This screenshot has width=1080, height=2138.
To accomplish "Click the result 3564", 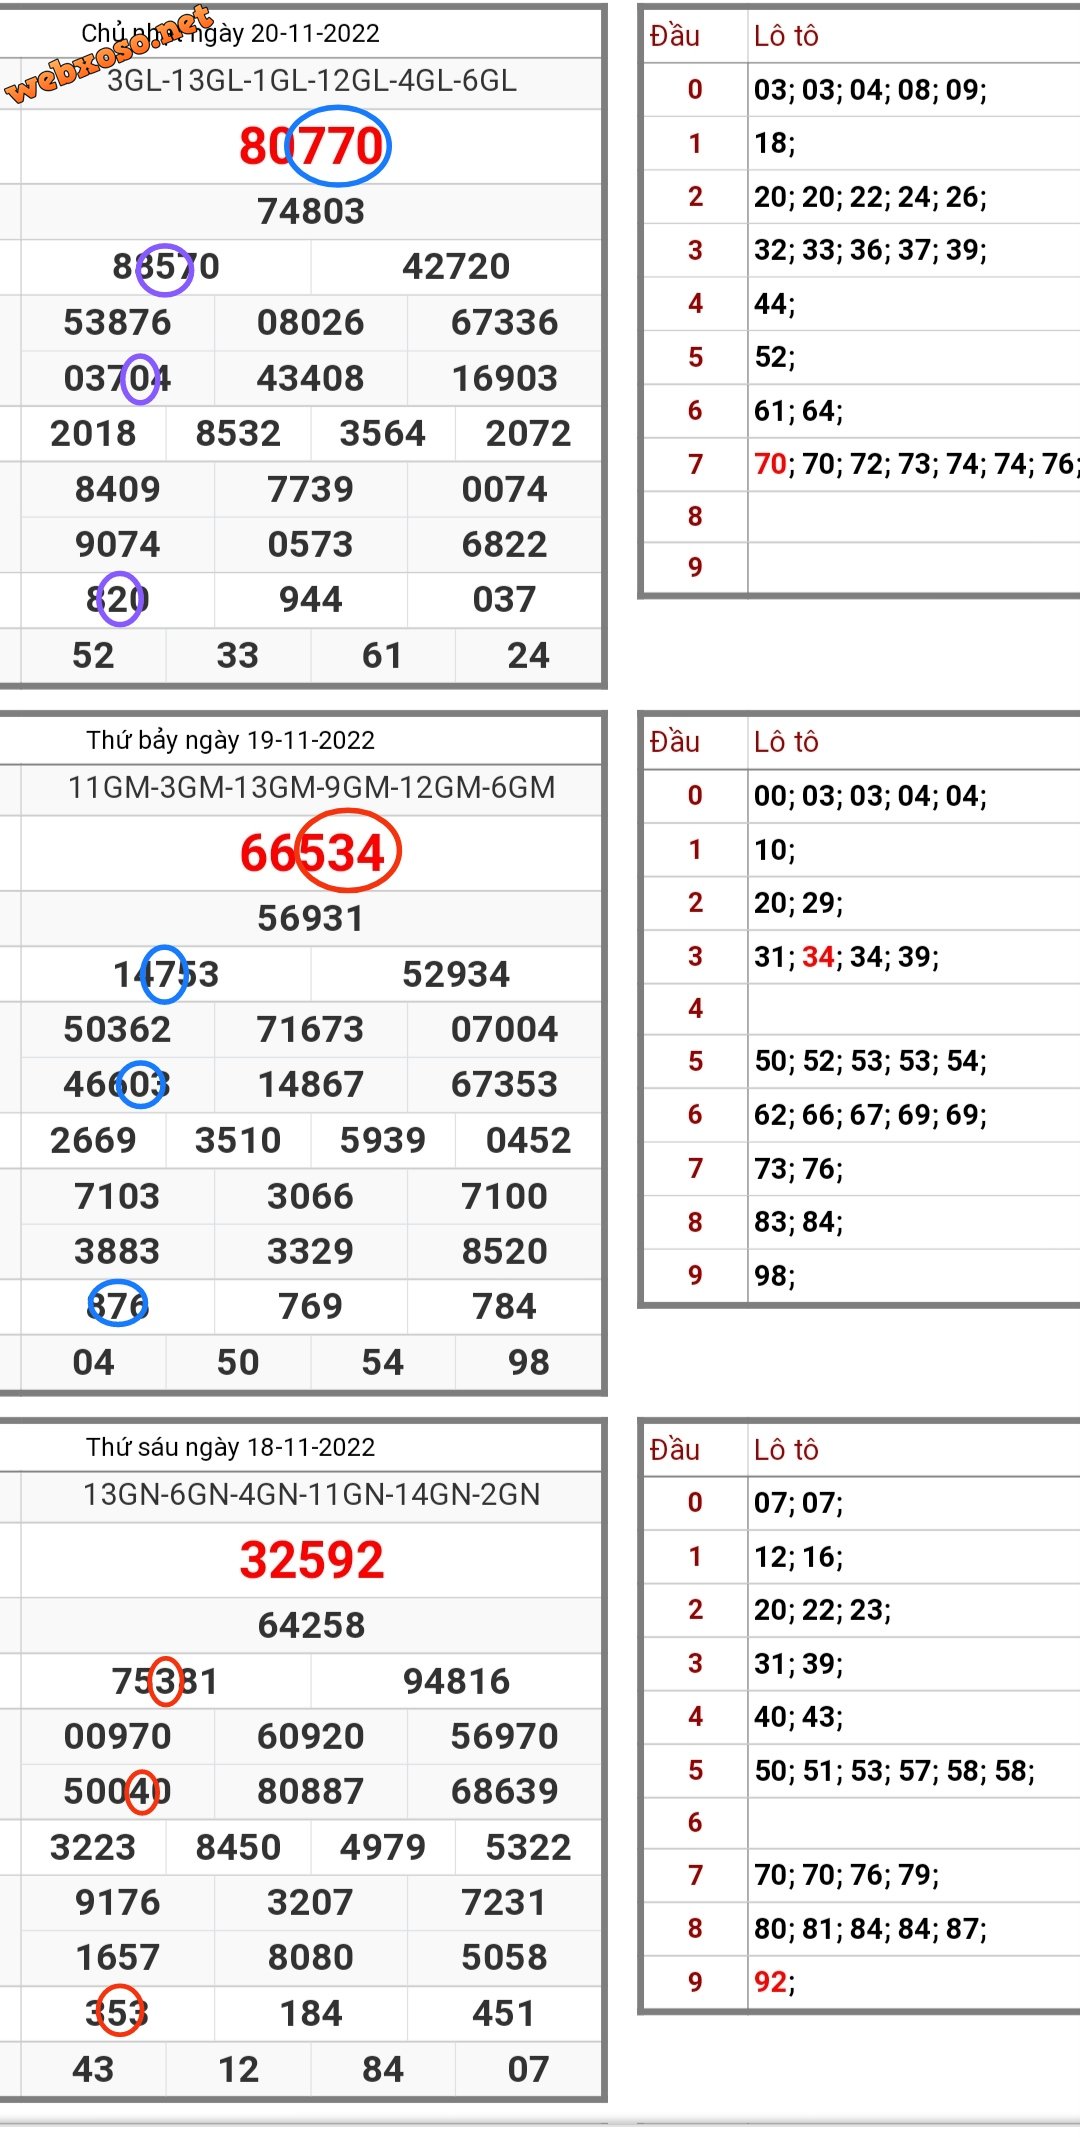I will pyautogui.click(x=383, y=433).
